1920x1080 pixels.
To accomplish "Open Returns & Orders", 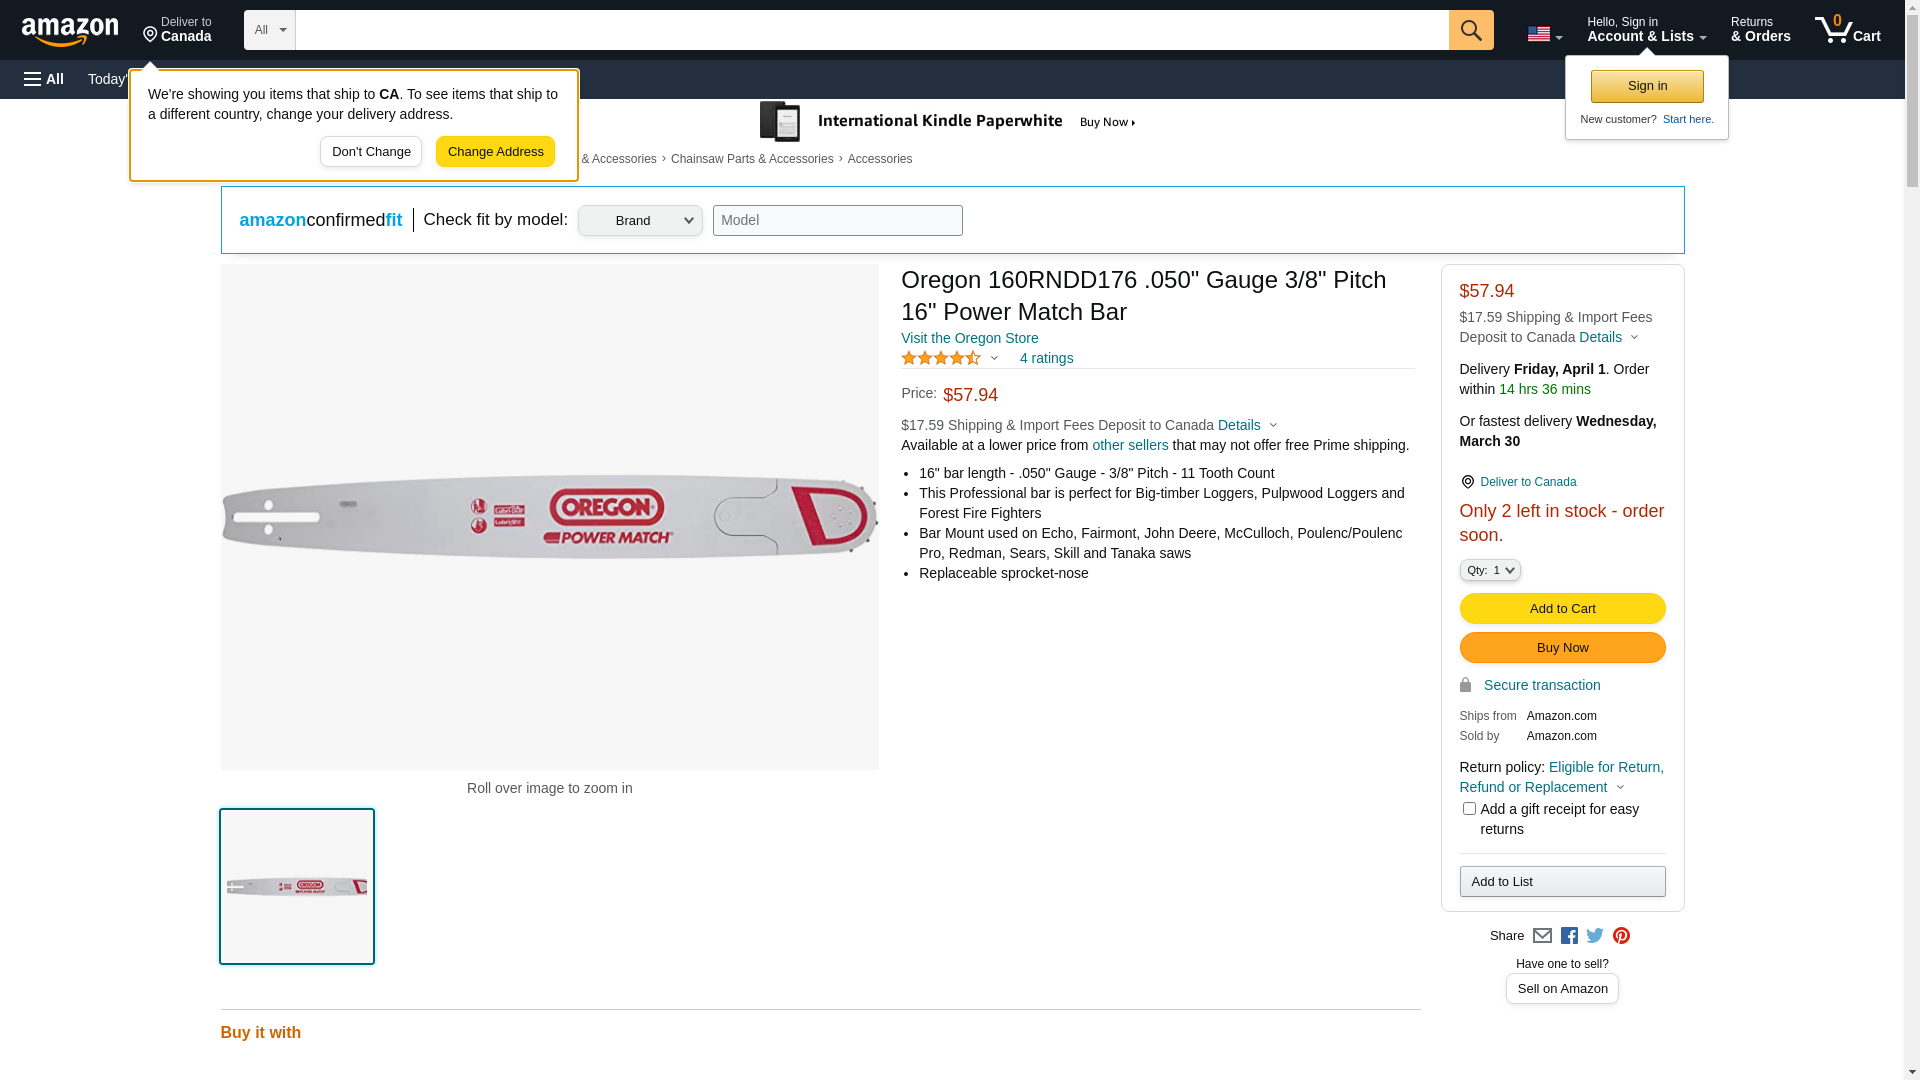I will [x=1760, y=30].
